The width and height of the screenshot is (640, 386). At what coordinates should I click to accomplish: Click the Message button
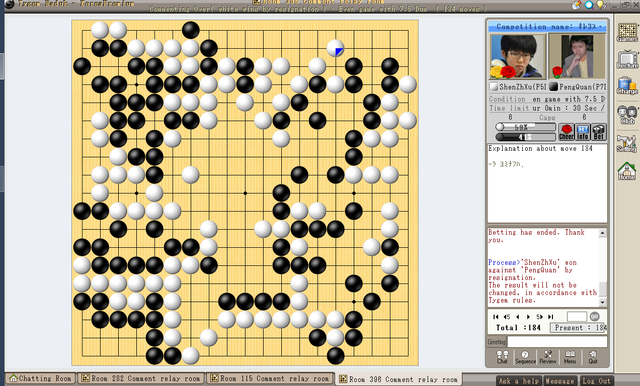pyautogui.click(x=560, y=381)
